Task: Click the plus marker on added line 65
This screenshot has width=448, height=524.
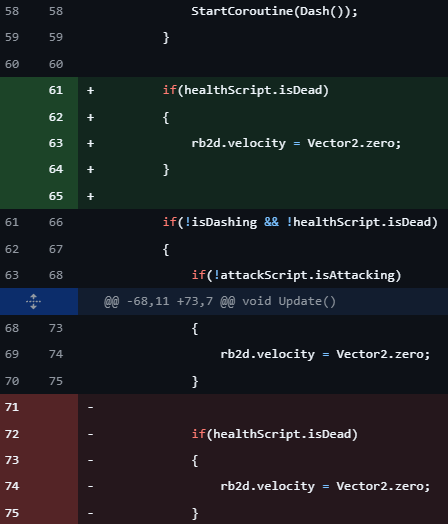Action: [x=90, y=196]
